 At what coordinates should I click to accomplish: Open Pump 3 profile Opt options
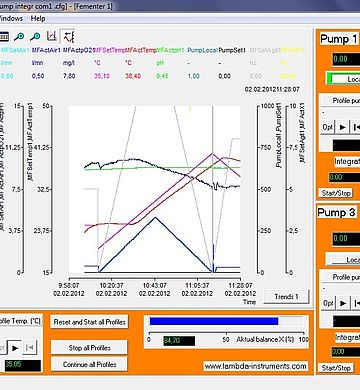tap(328, 303)
